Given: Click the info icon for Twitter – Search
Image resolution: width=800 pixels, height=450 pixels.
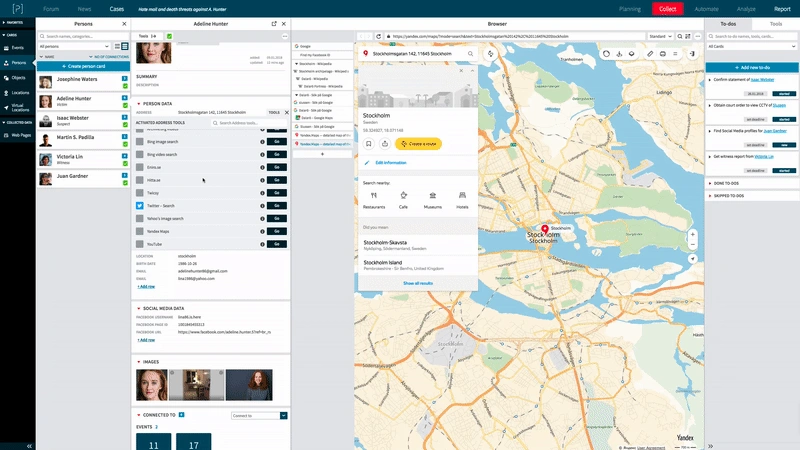Looking at the screenshot, I should tap(261, 205).
